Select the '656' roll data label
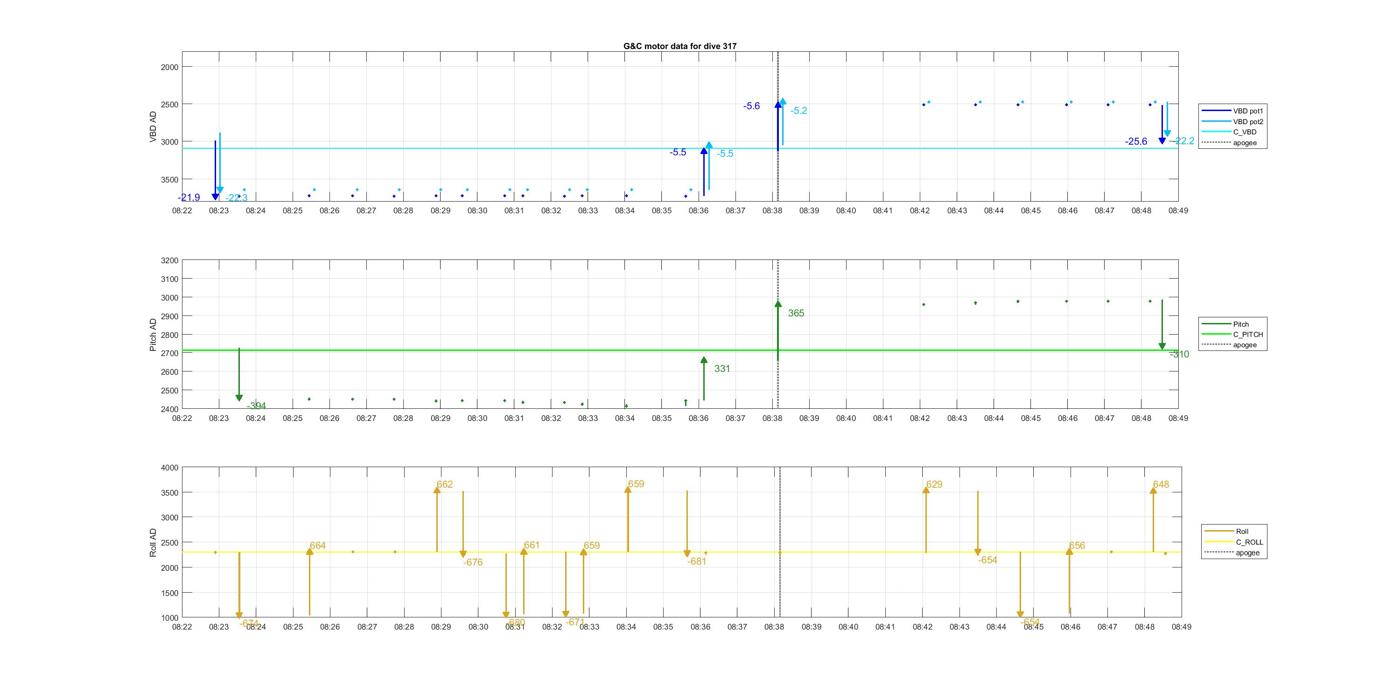The height and width of the screenshot is (693, 1400). click(x=1077, y=546)
